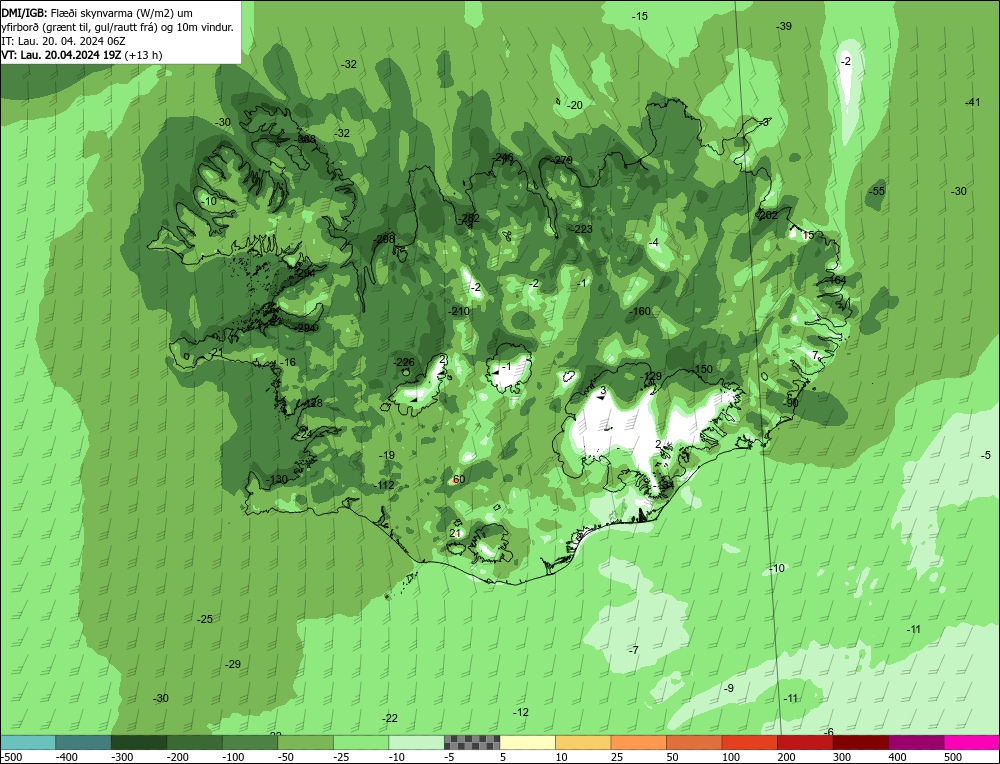Click the '-21' value on the map
Viewport: 1000px width, 764px height.
tap(216, 353)
